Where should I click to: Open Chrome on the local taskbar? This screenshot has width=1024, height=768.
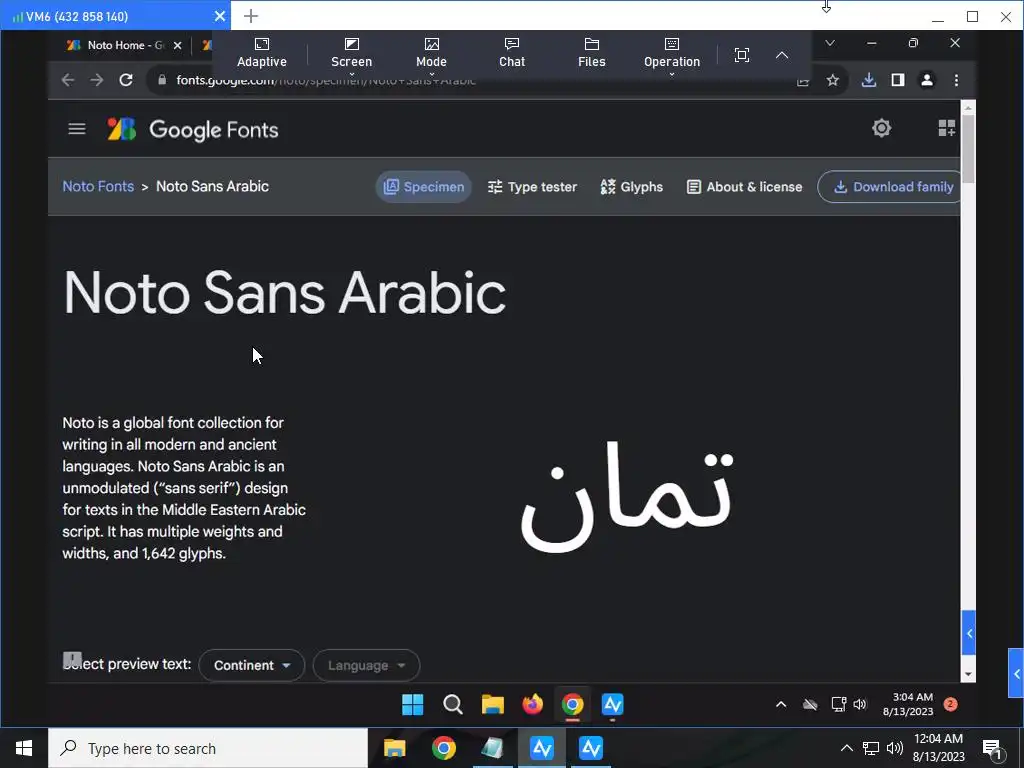point(443,748)
